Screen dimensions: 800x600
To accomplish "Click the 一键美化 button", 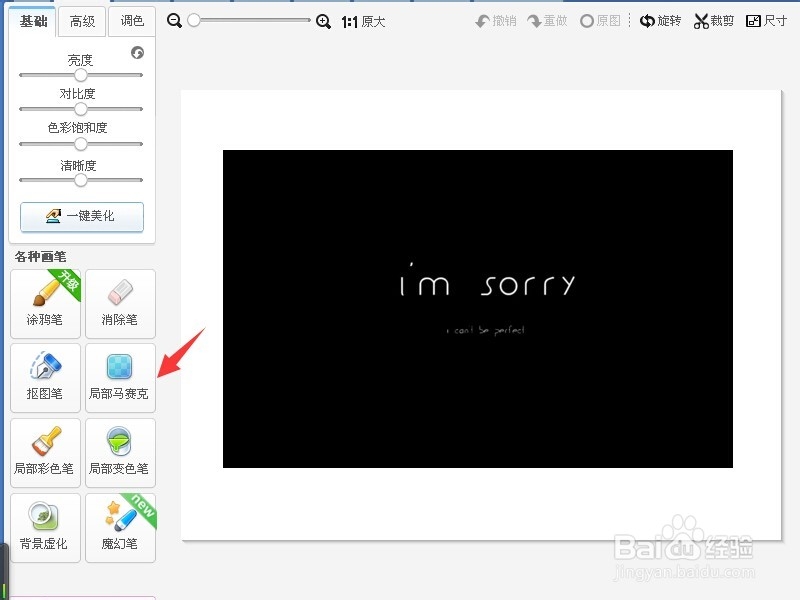I will tap(82, 216).
